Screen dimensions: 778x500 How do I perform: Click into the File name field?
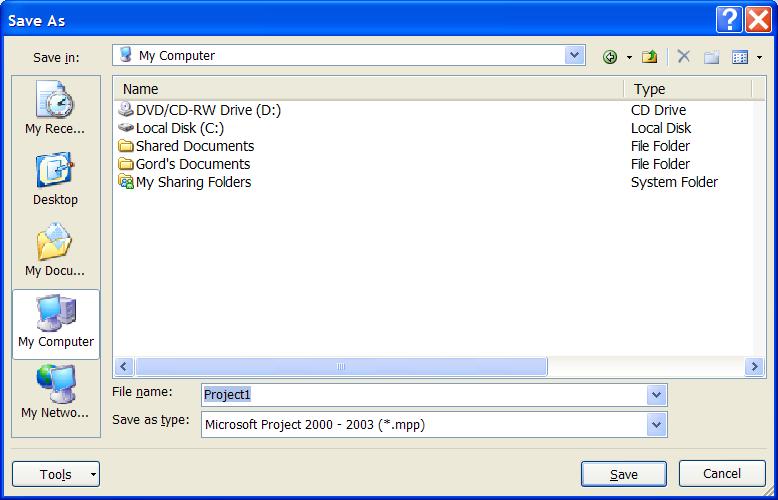[x=424, y=395]
